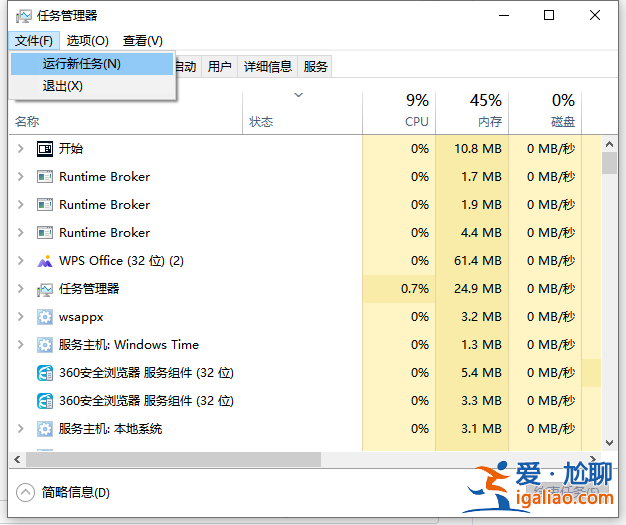
Task: Click the 3.2 MB memory value
Action: (481, 317)
